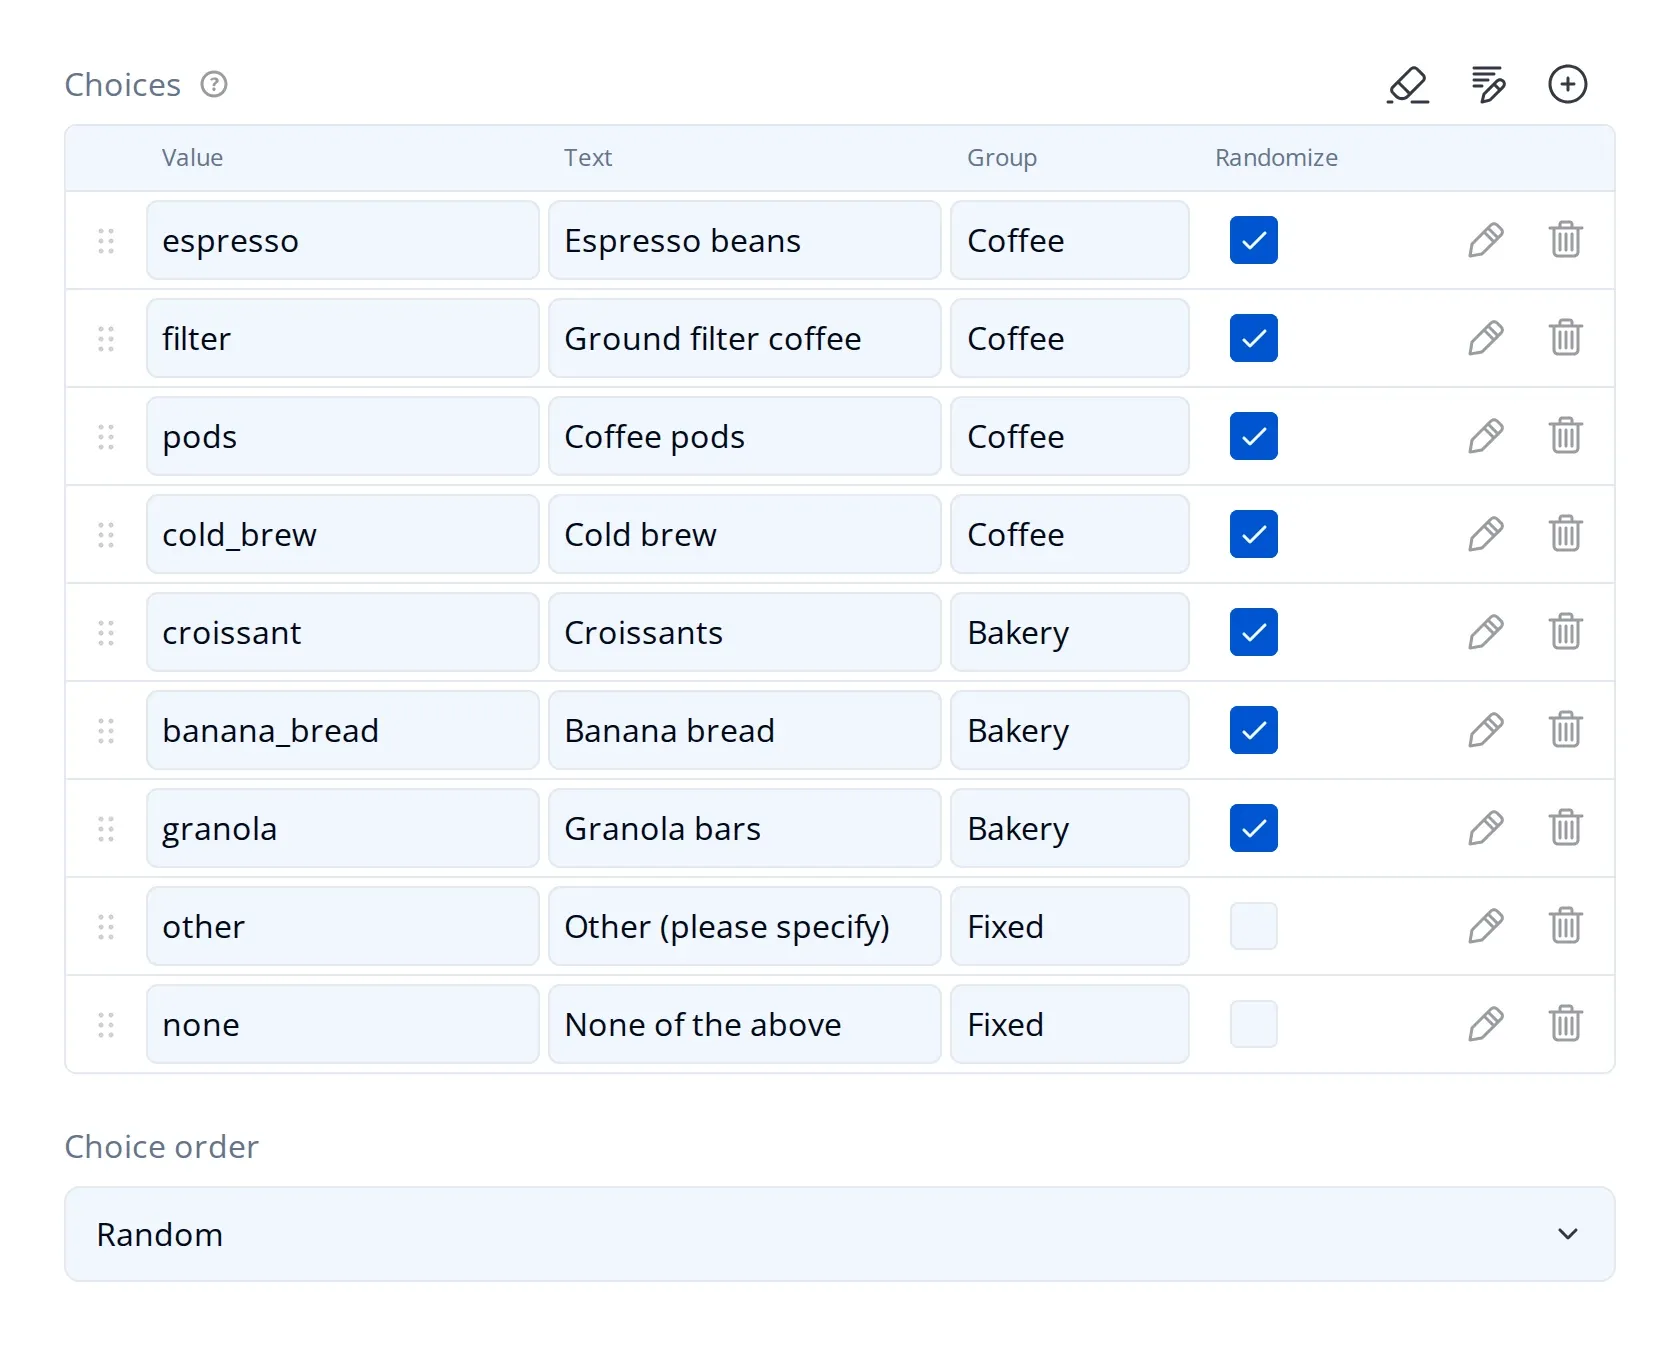The image size is (1680, 1346).
Task: Edit the espresso row with pencil icon
Action: pyautogui.click(x=1486, y=240)
